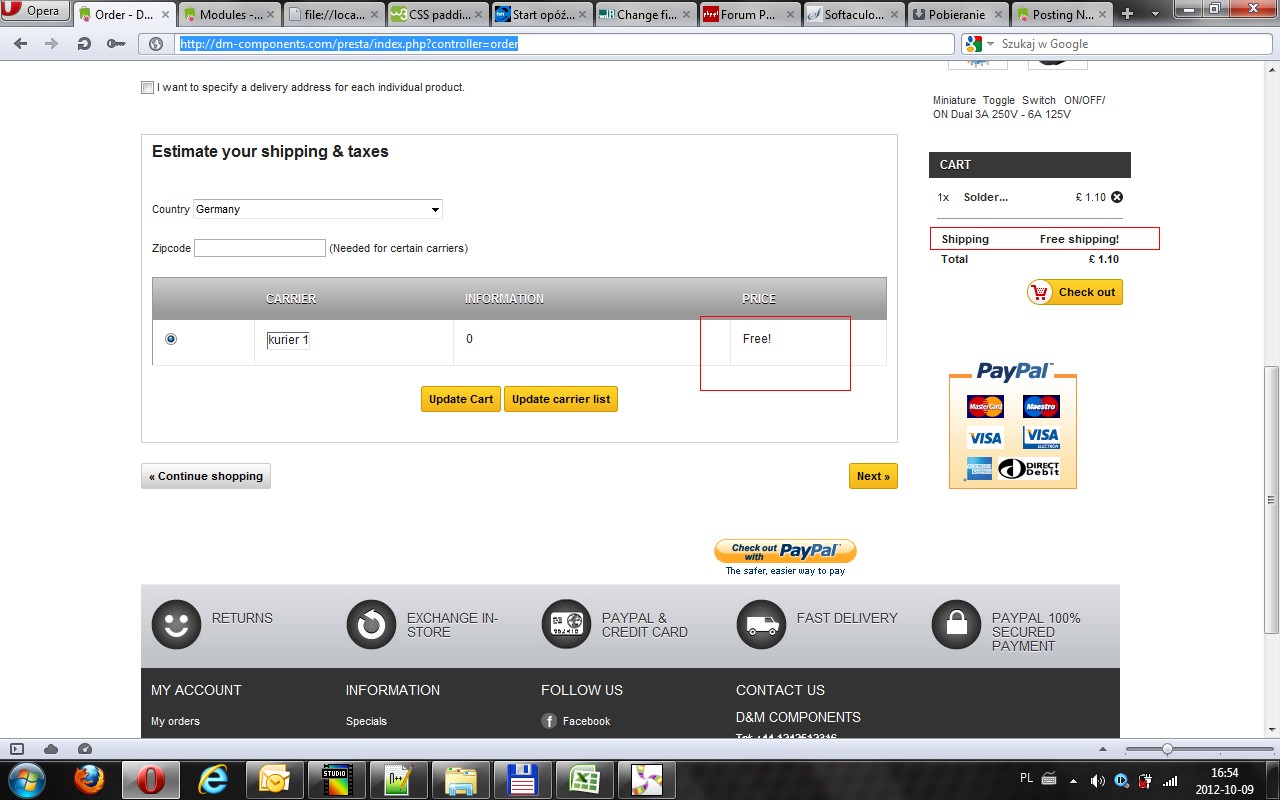The image size is (1280, 800).
Task: Reload the current page
Action: coord(85,44)
